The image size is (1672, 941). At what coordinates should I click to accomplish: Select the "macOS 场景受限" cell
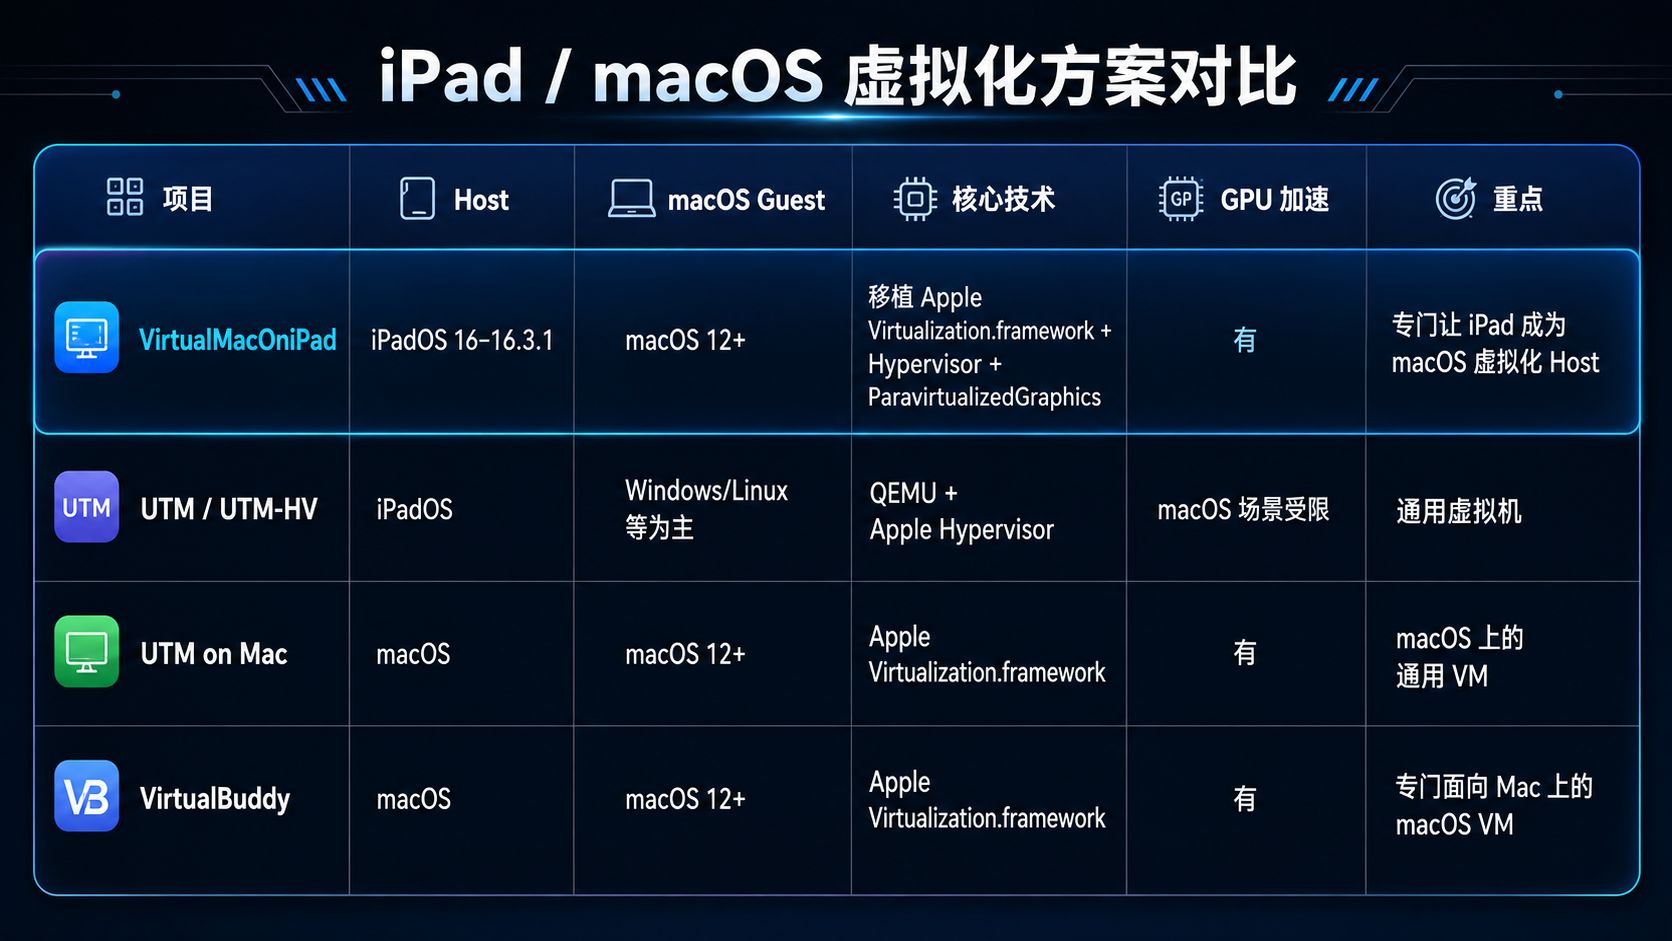pos(1244,510)
